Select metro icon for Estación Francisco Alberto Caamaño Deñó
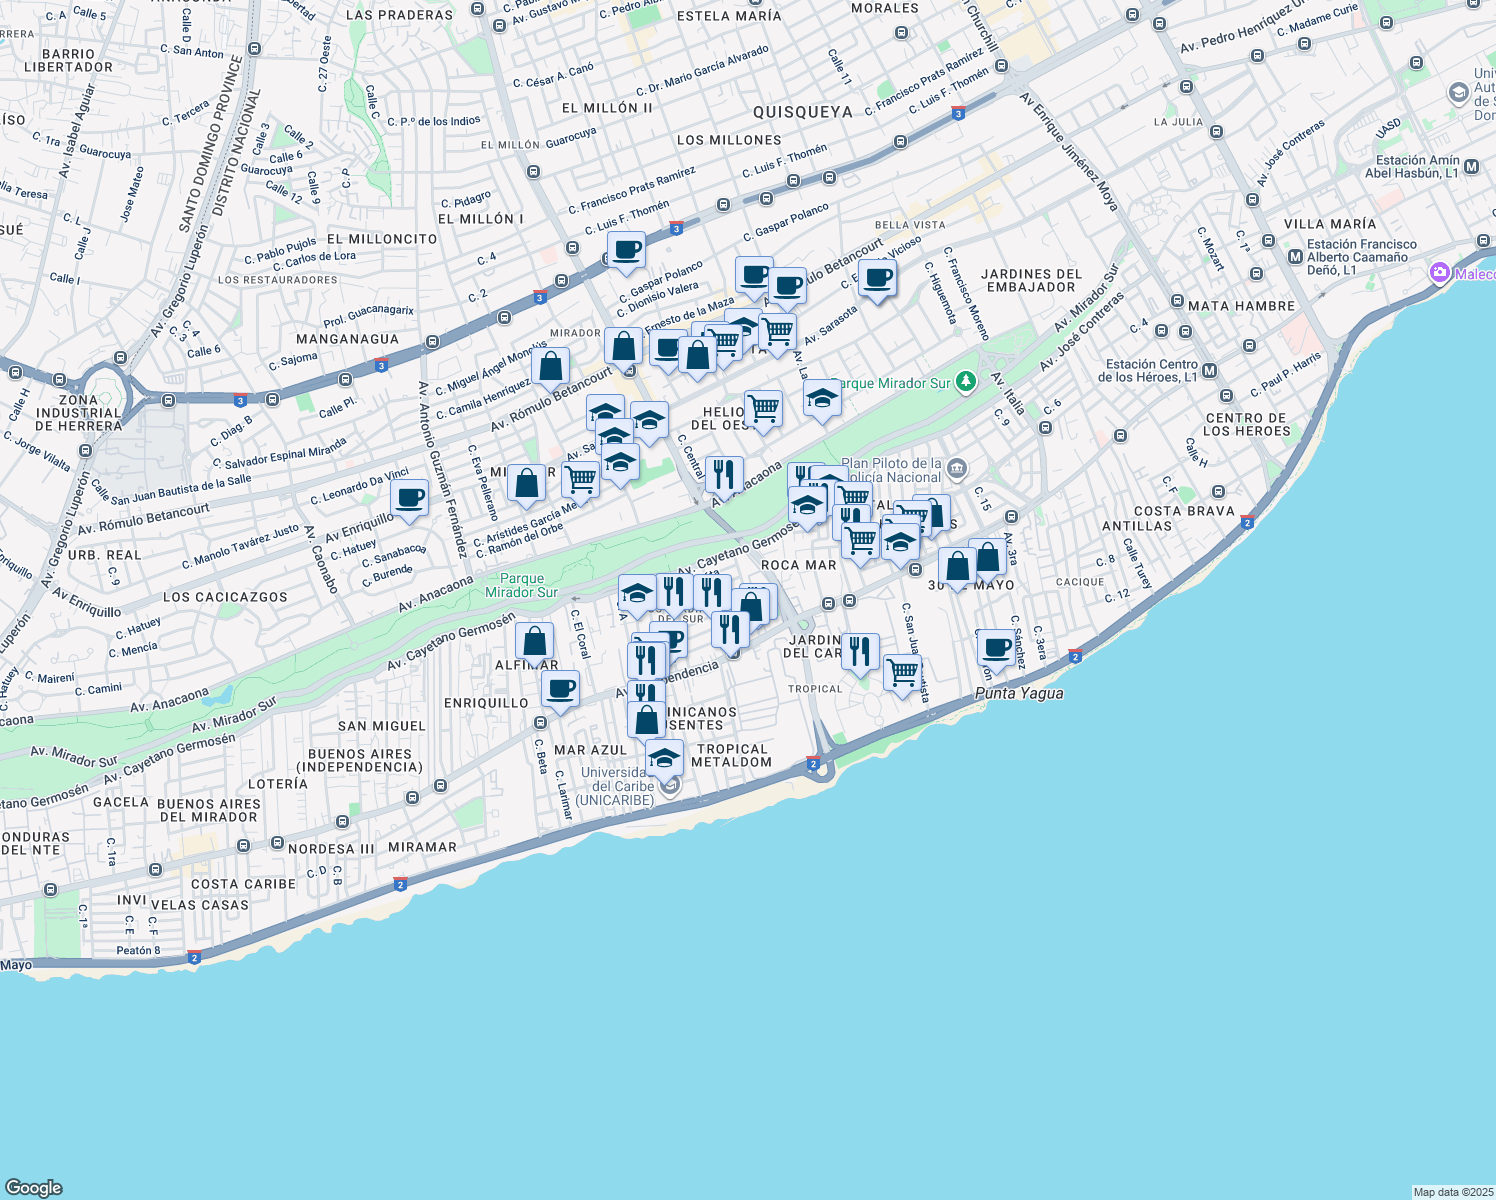This screenshot has width=1496, height=1200. click(x=1296, y=256)
